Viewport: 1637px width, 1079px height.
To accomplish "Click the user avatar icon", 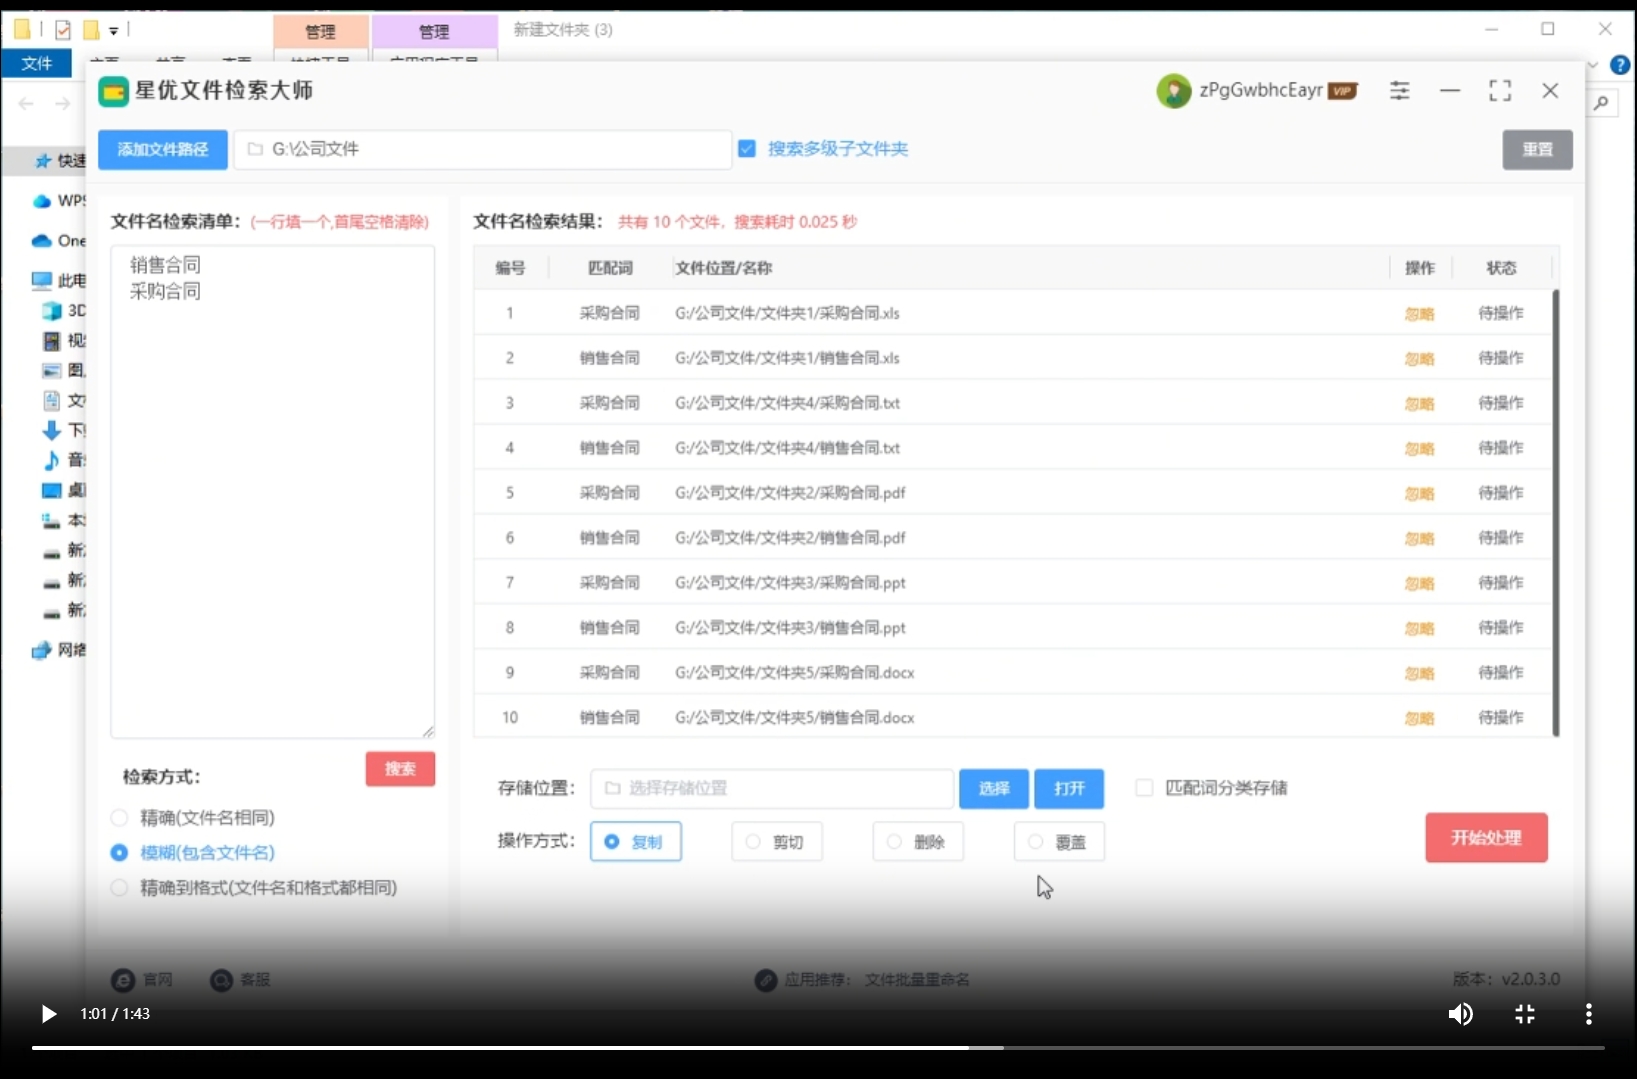I will (x=1173, y=91).
